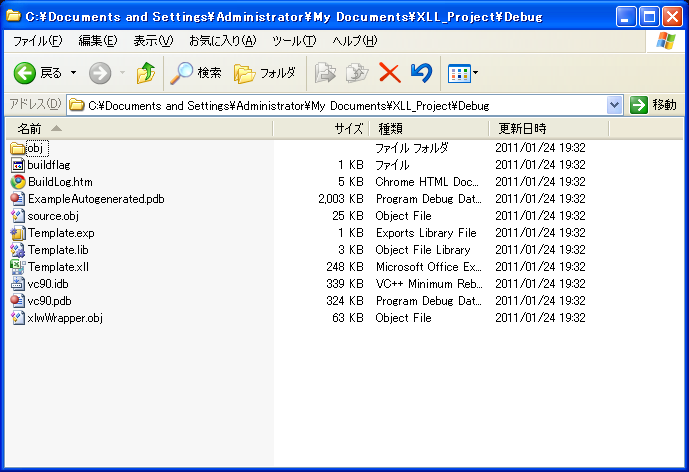Viewport: 689px width, 472px height.
Task: Click the Exports Library File type text
Action: [x=426, y=233]
